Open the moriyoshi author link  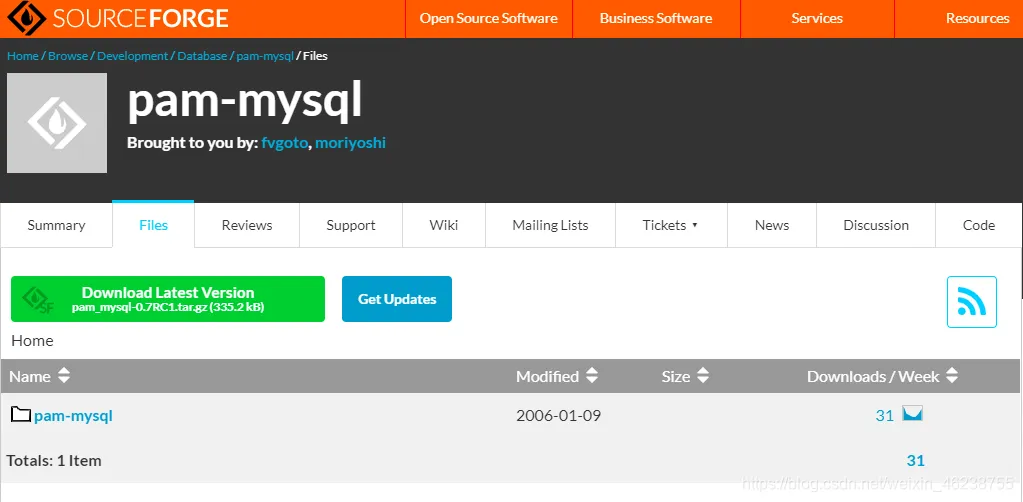(350, 143)
